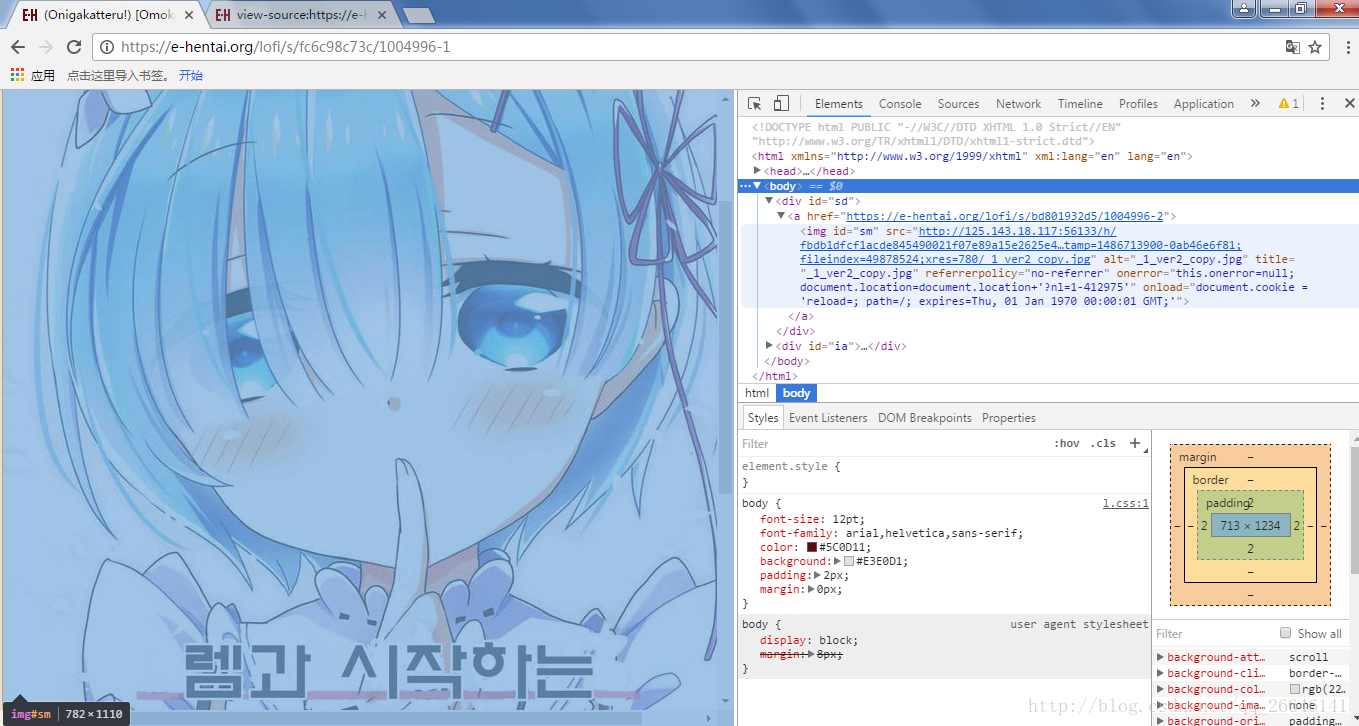Open the Application panel tab
Viewport: 1359px width, 726px height.
pyautogui.click(x=1203, y=103)
